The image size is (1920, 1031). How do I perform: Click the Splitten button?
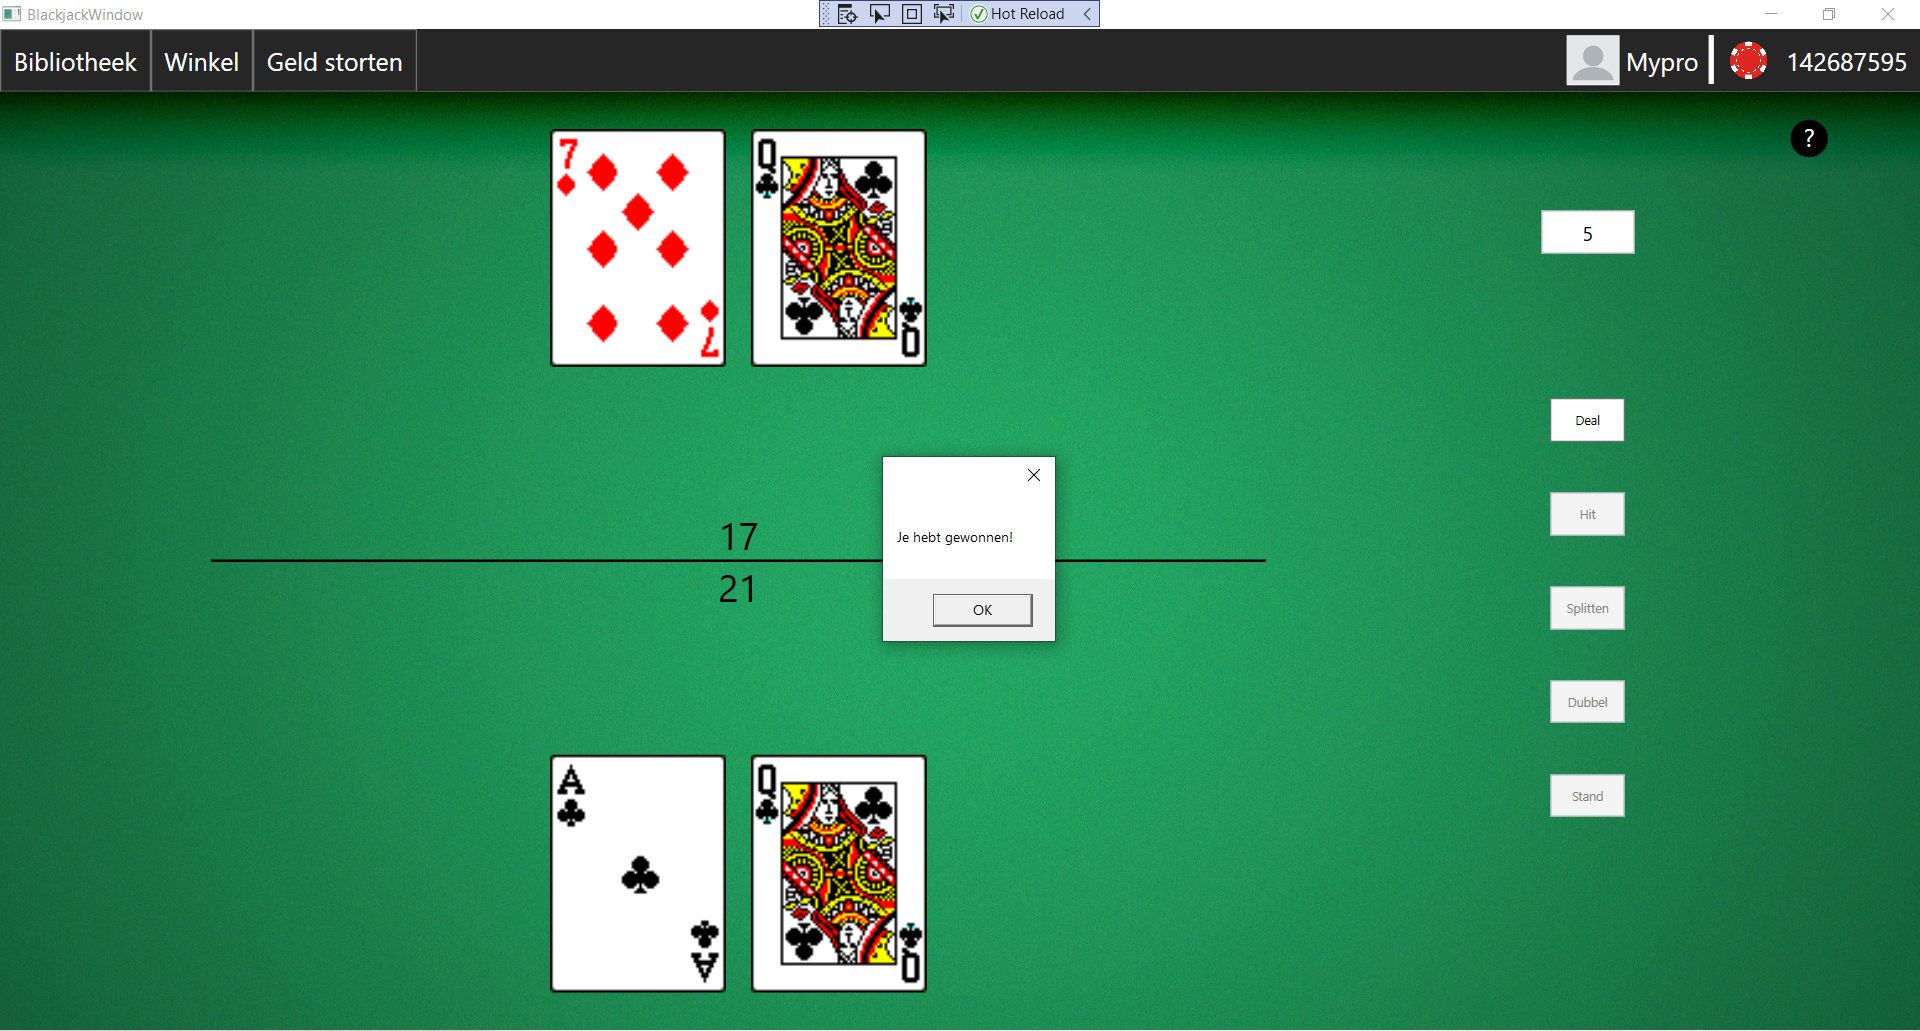pos(1586,607)
